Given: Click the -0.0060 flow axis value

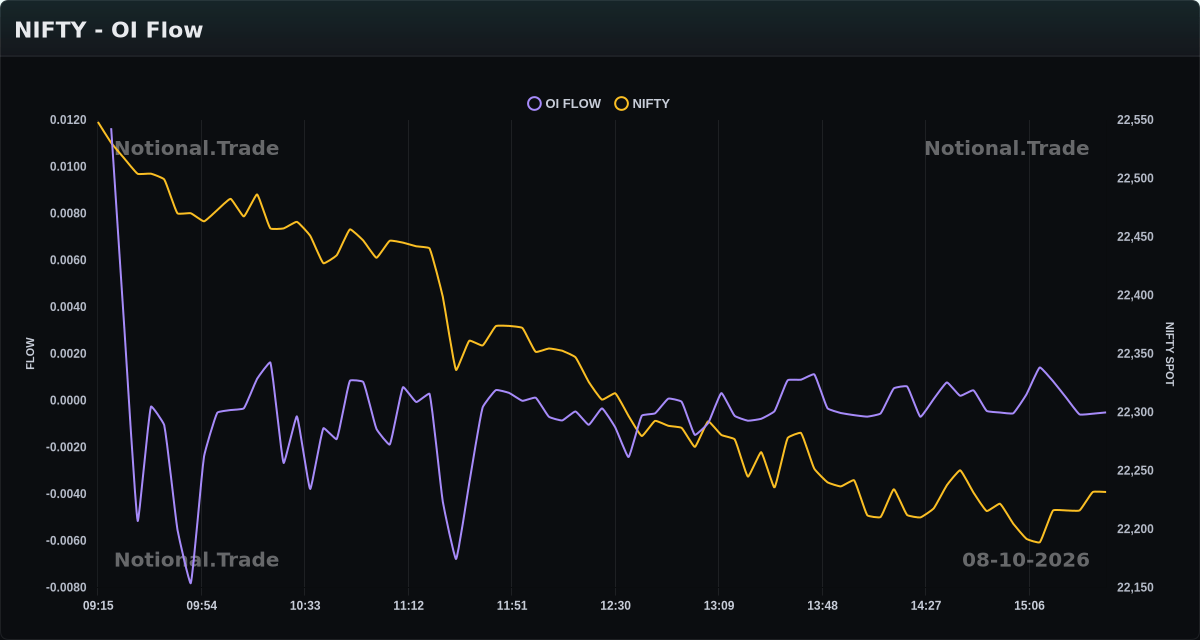Looking at the screenshot, I should point(66,541).
